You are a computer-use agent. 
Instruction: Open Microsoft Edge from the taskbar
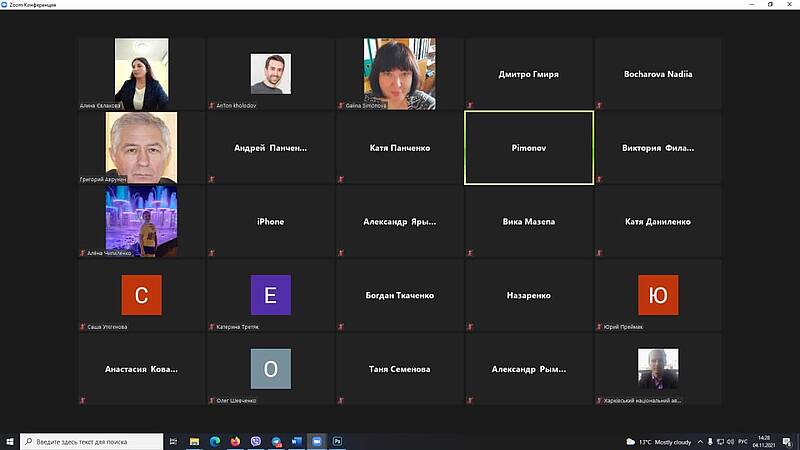[214, 441]
